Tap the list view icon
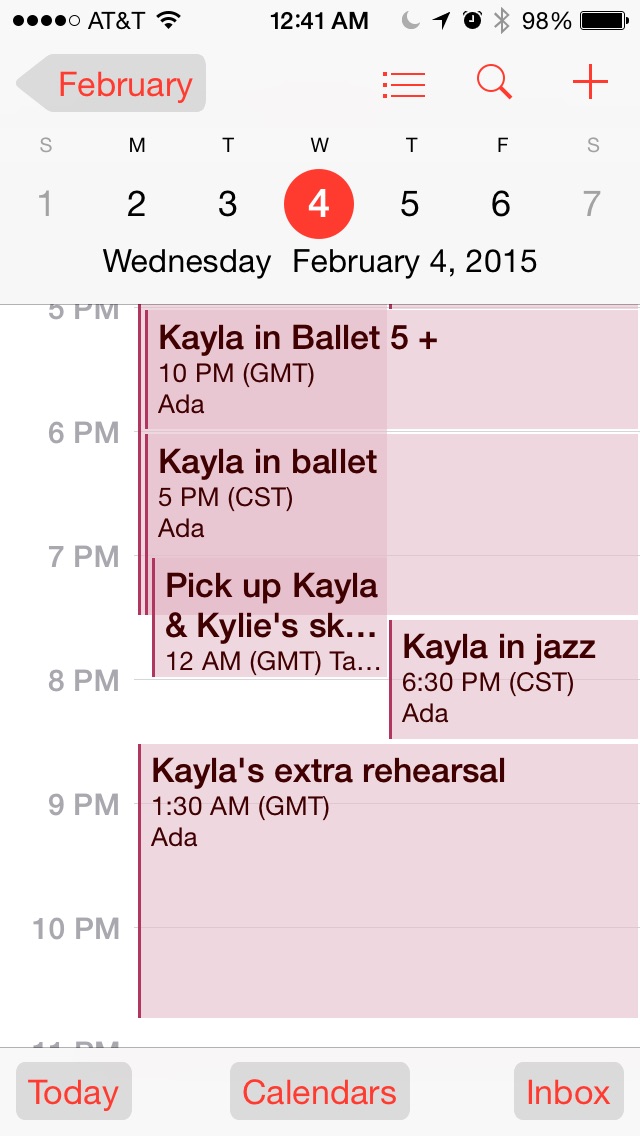 point(404,84)
